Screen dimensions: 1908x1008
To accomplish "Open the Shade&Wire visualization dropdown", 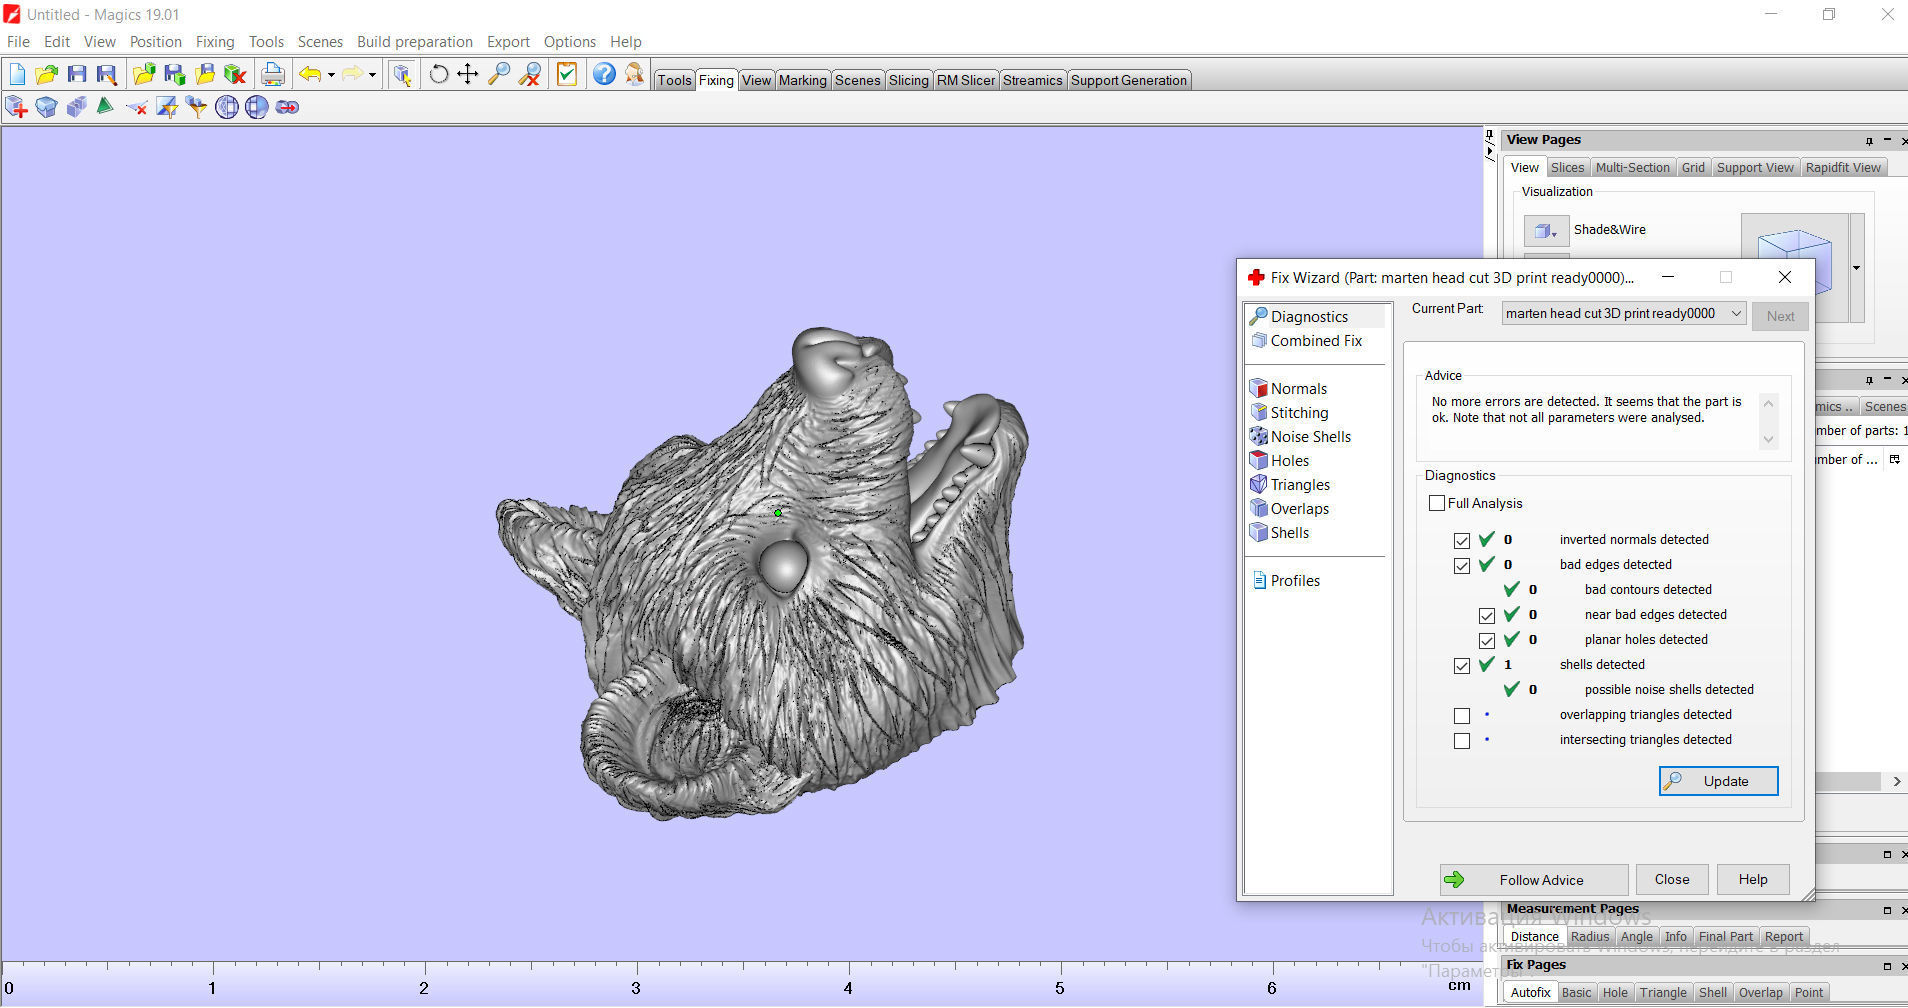I will [x=1546, y=230].
